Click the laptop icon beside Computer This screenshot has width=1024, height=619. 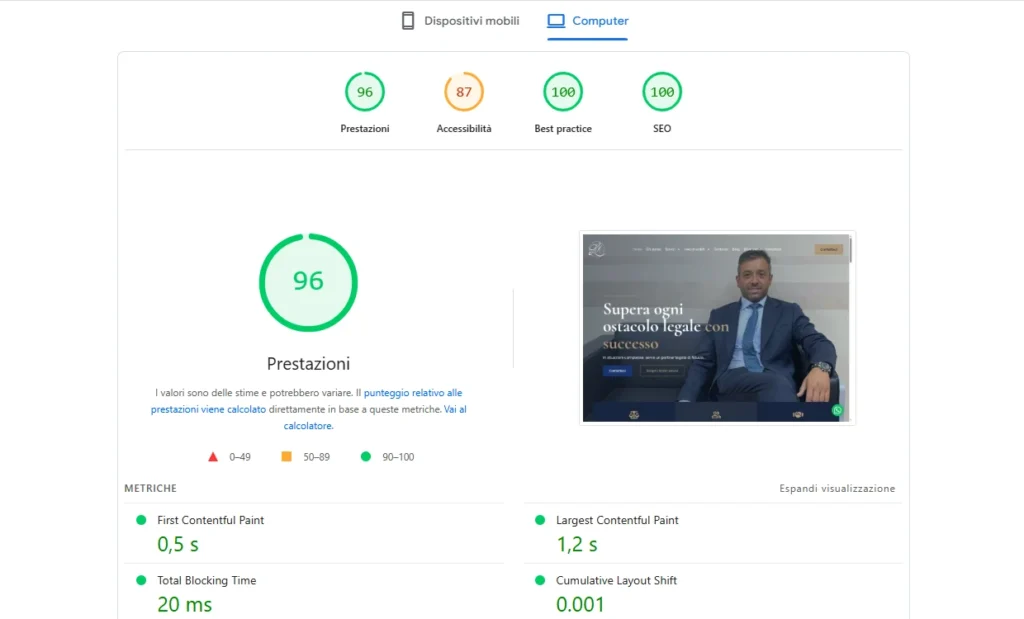(556, 21)
